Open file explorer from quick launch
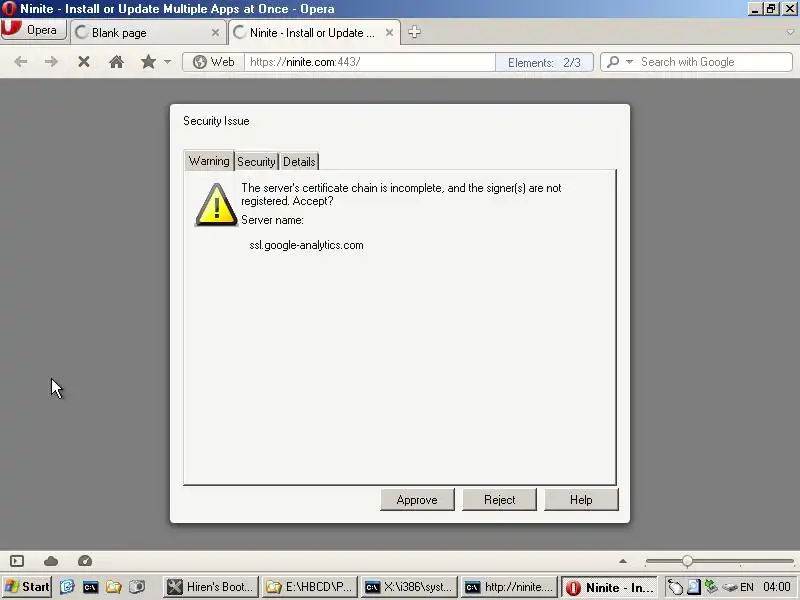Image resolution: width=800 pixels, height=600 pixels. click(113, 587)
